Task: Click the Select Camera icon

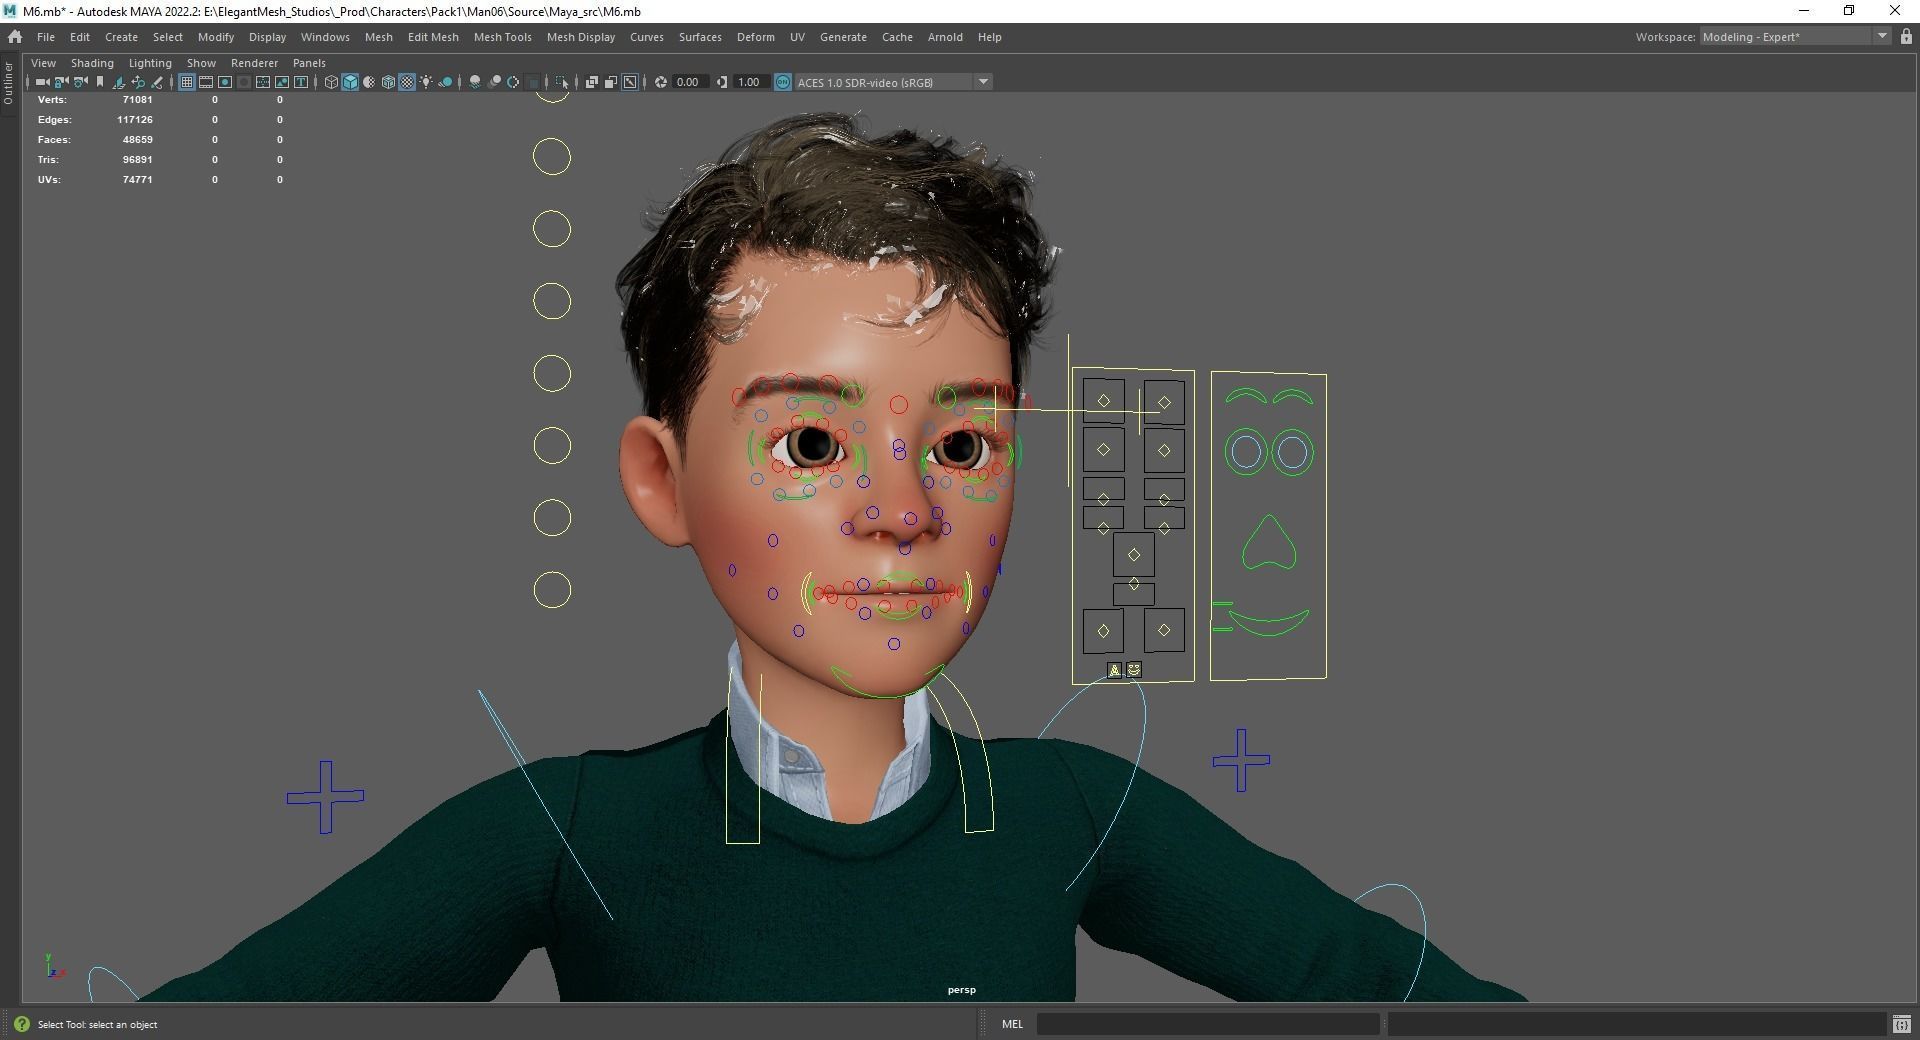Action: coord(42,82)
